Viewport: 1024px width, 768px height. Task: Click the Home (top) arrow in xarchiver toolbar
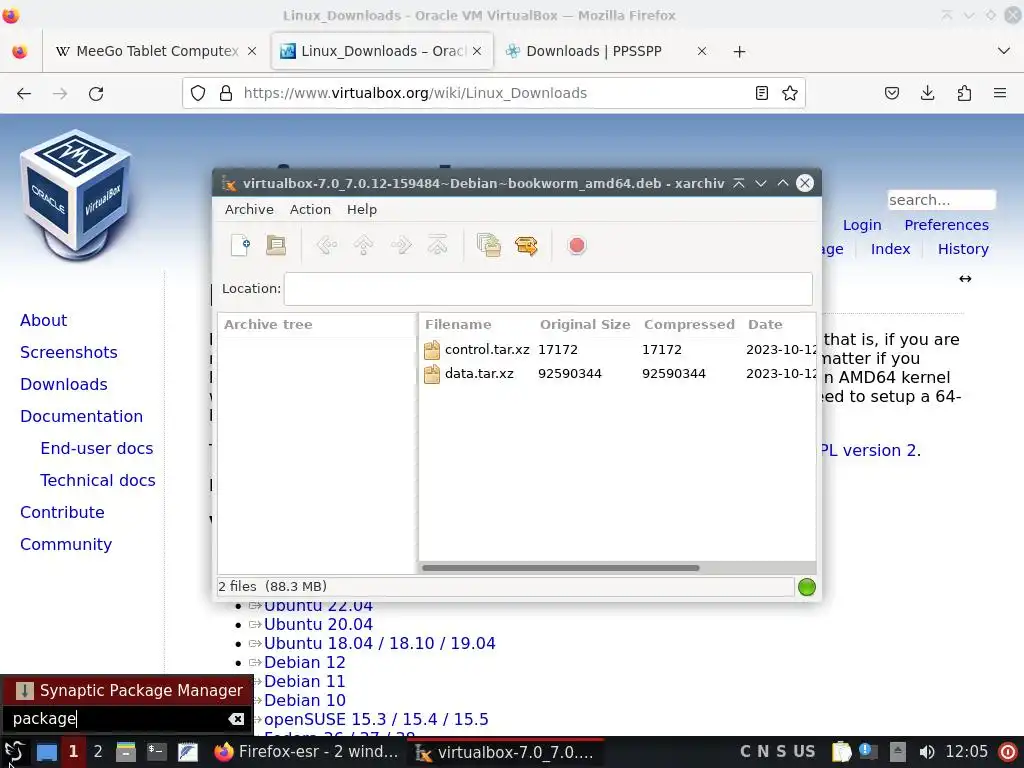pos(438,246)
